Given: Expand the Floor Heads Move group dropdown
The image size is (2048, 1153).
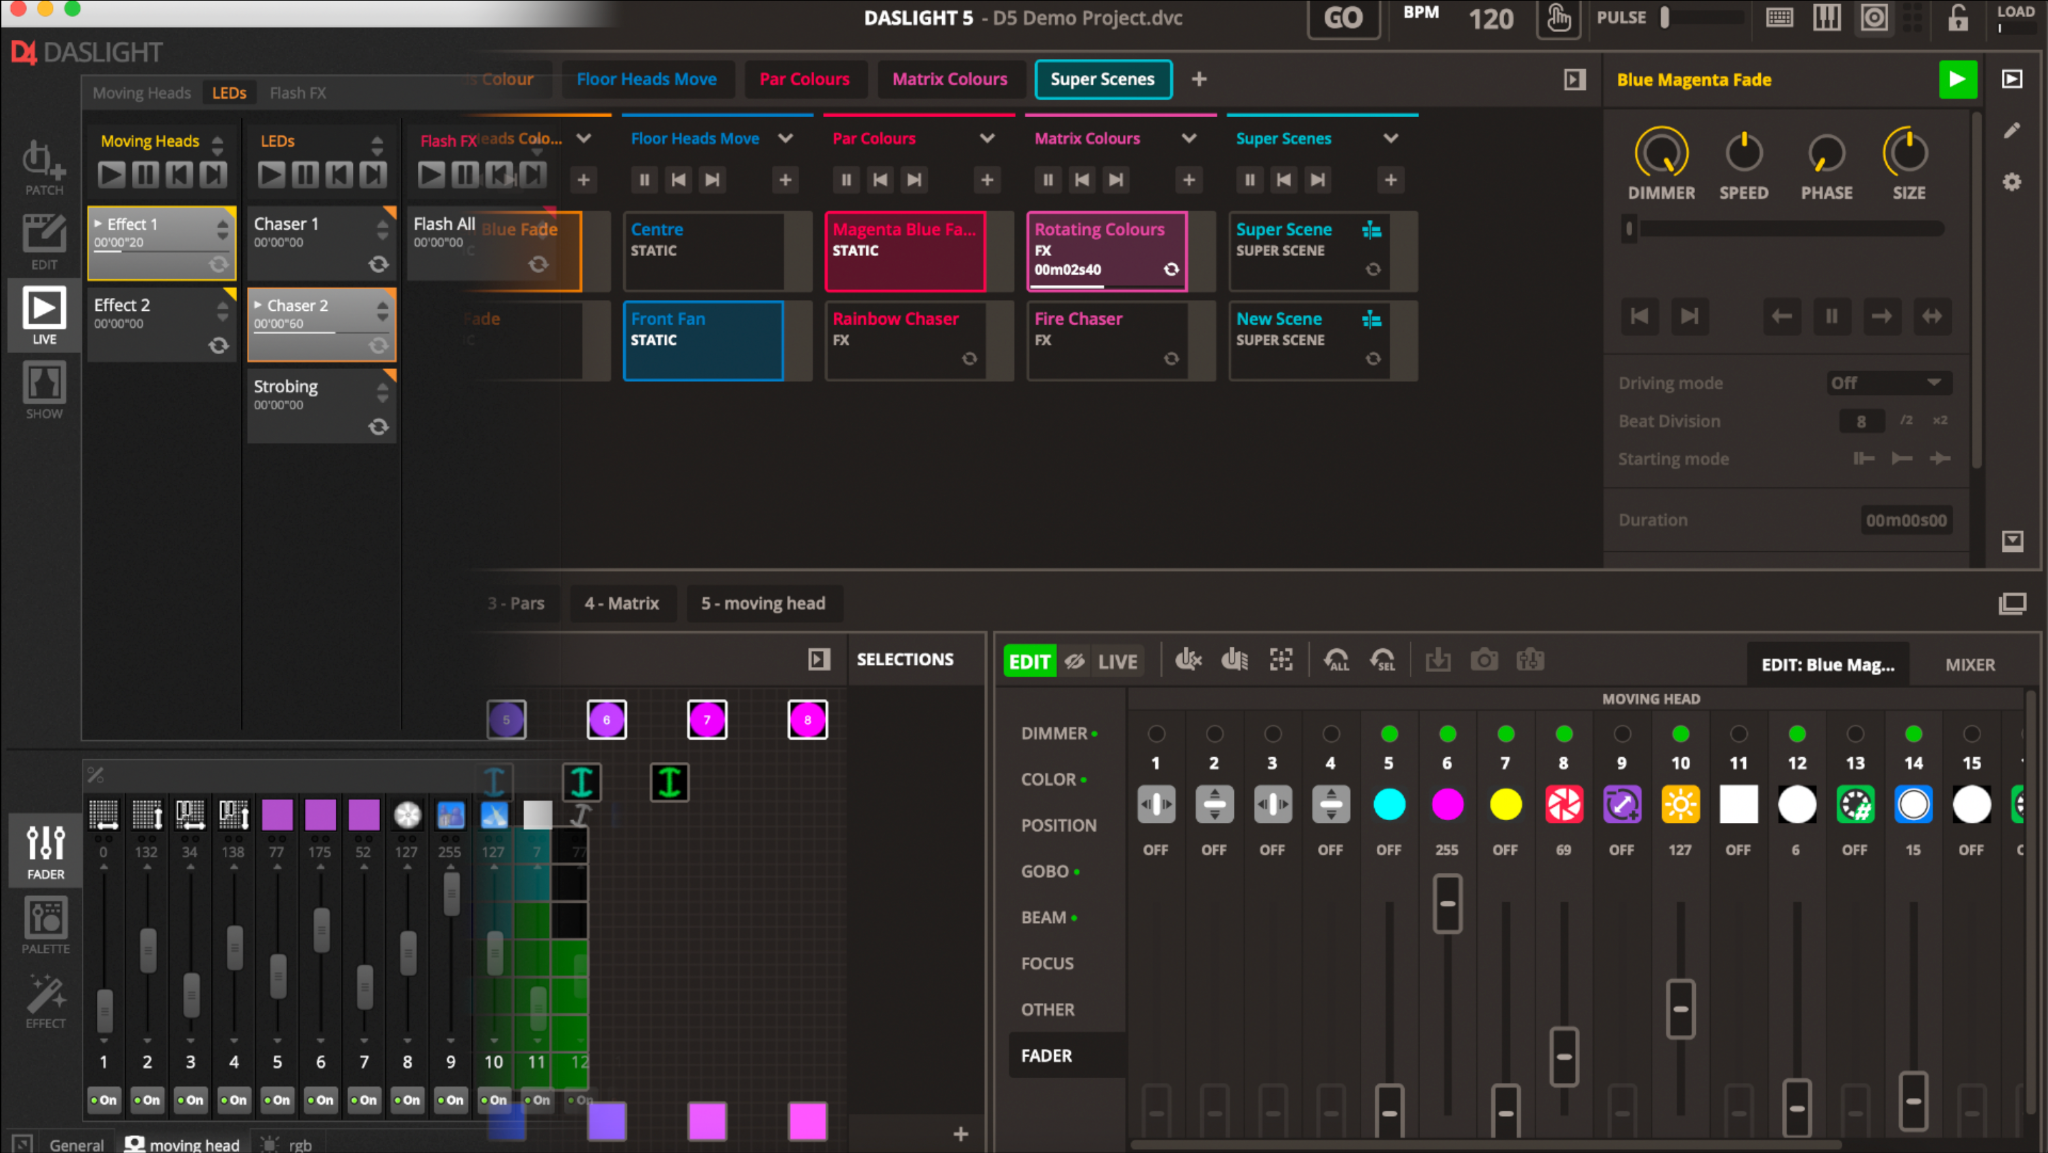Looking at the screenshot, I should [x=786, y=138].
